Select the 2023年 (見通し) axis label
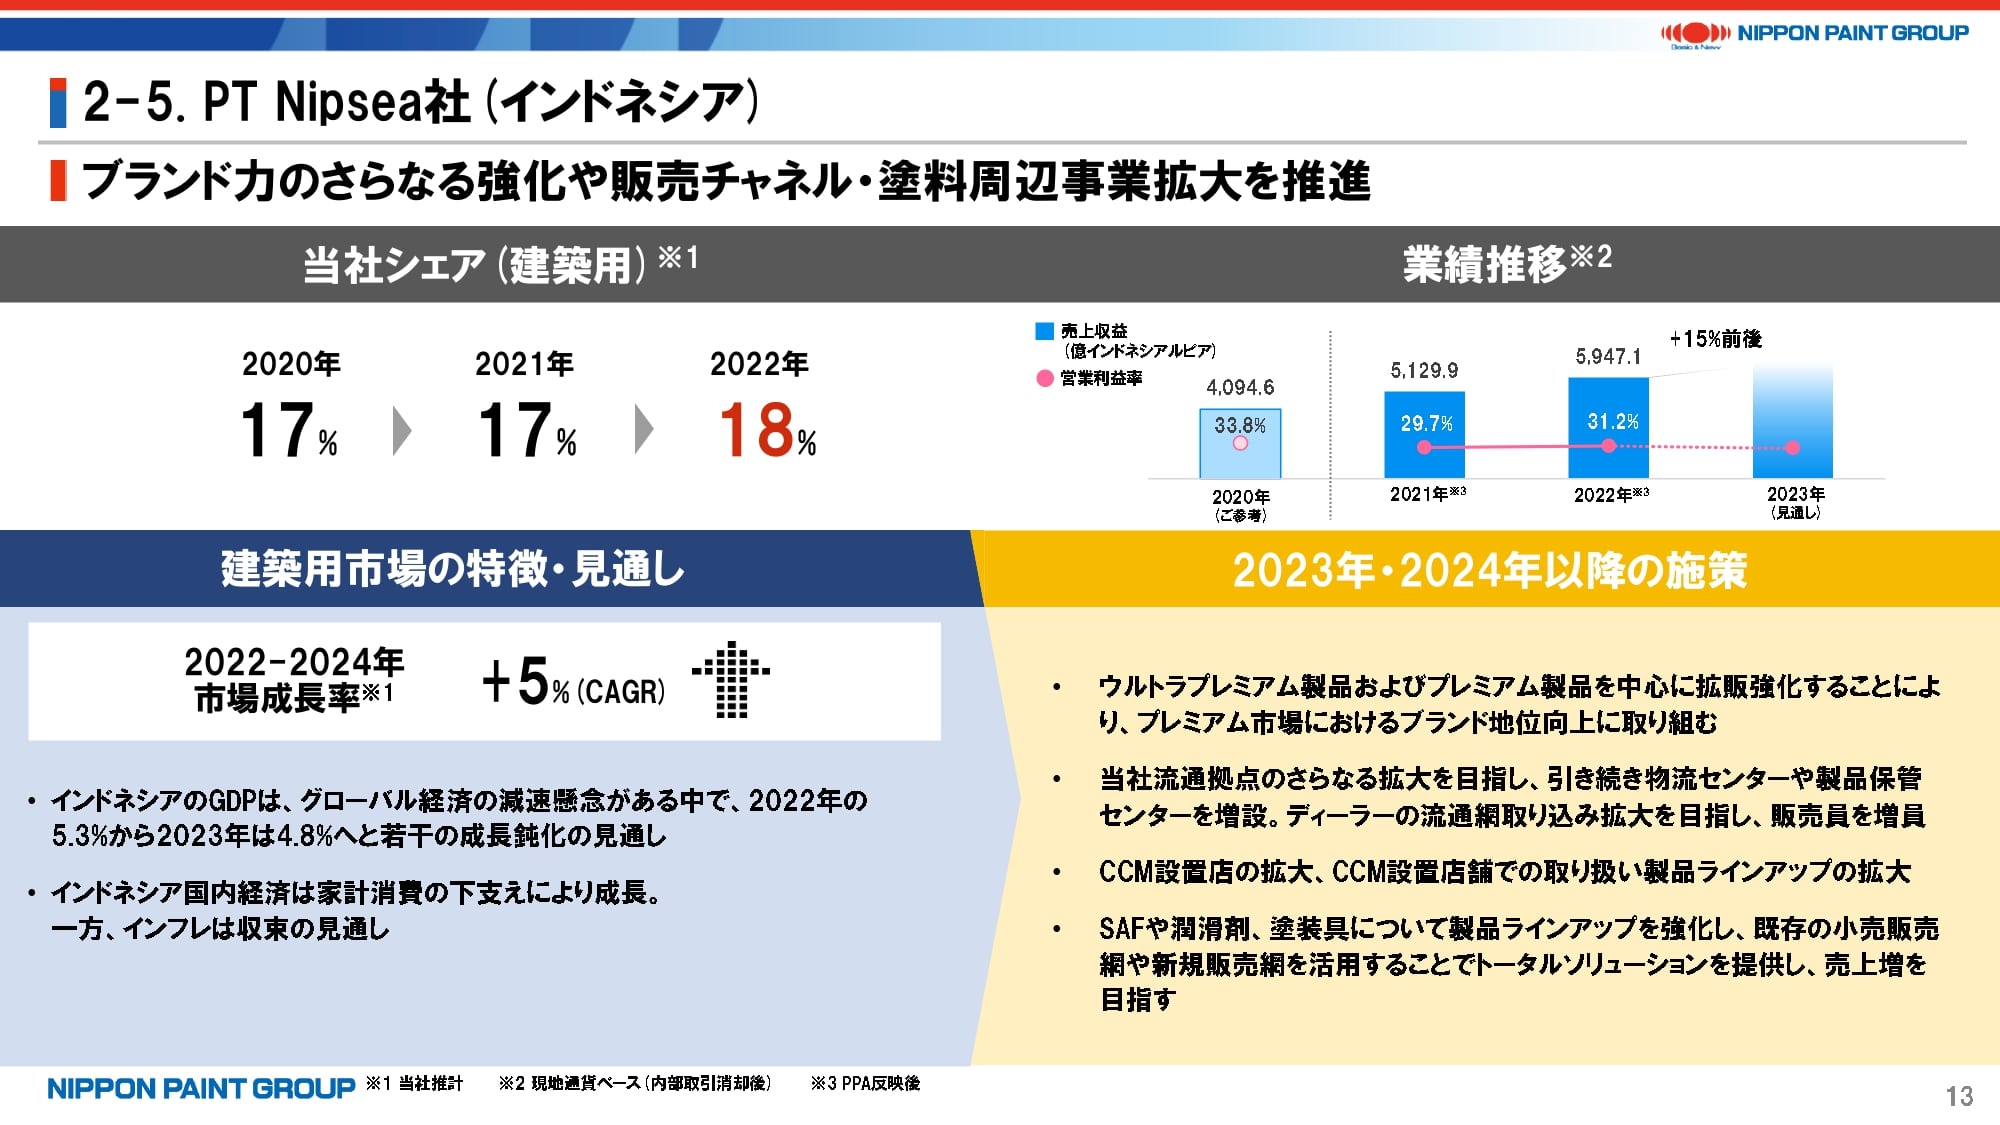2000x1125 pixels. click(1795, 503)
